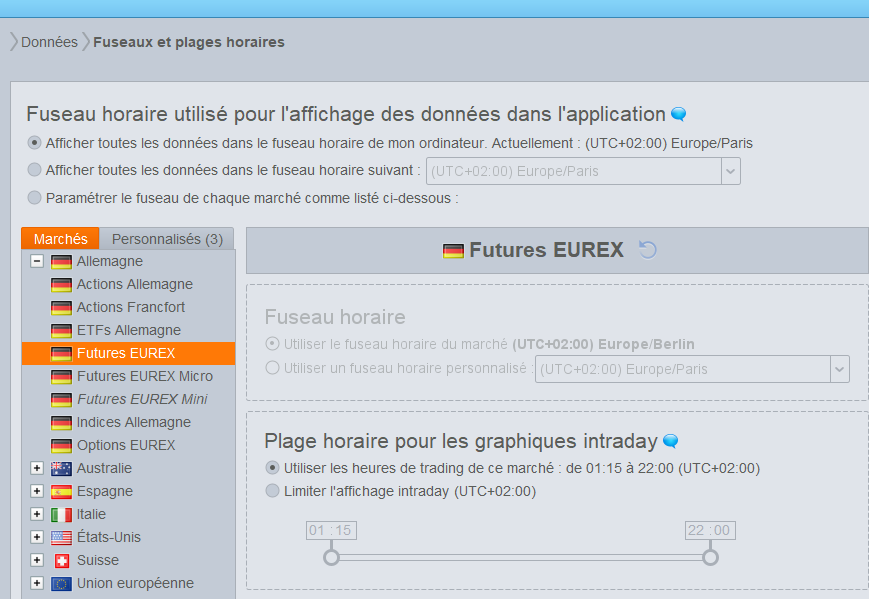Click Swiss flag icon in market tree

[x=62, y=561]
